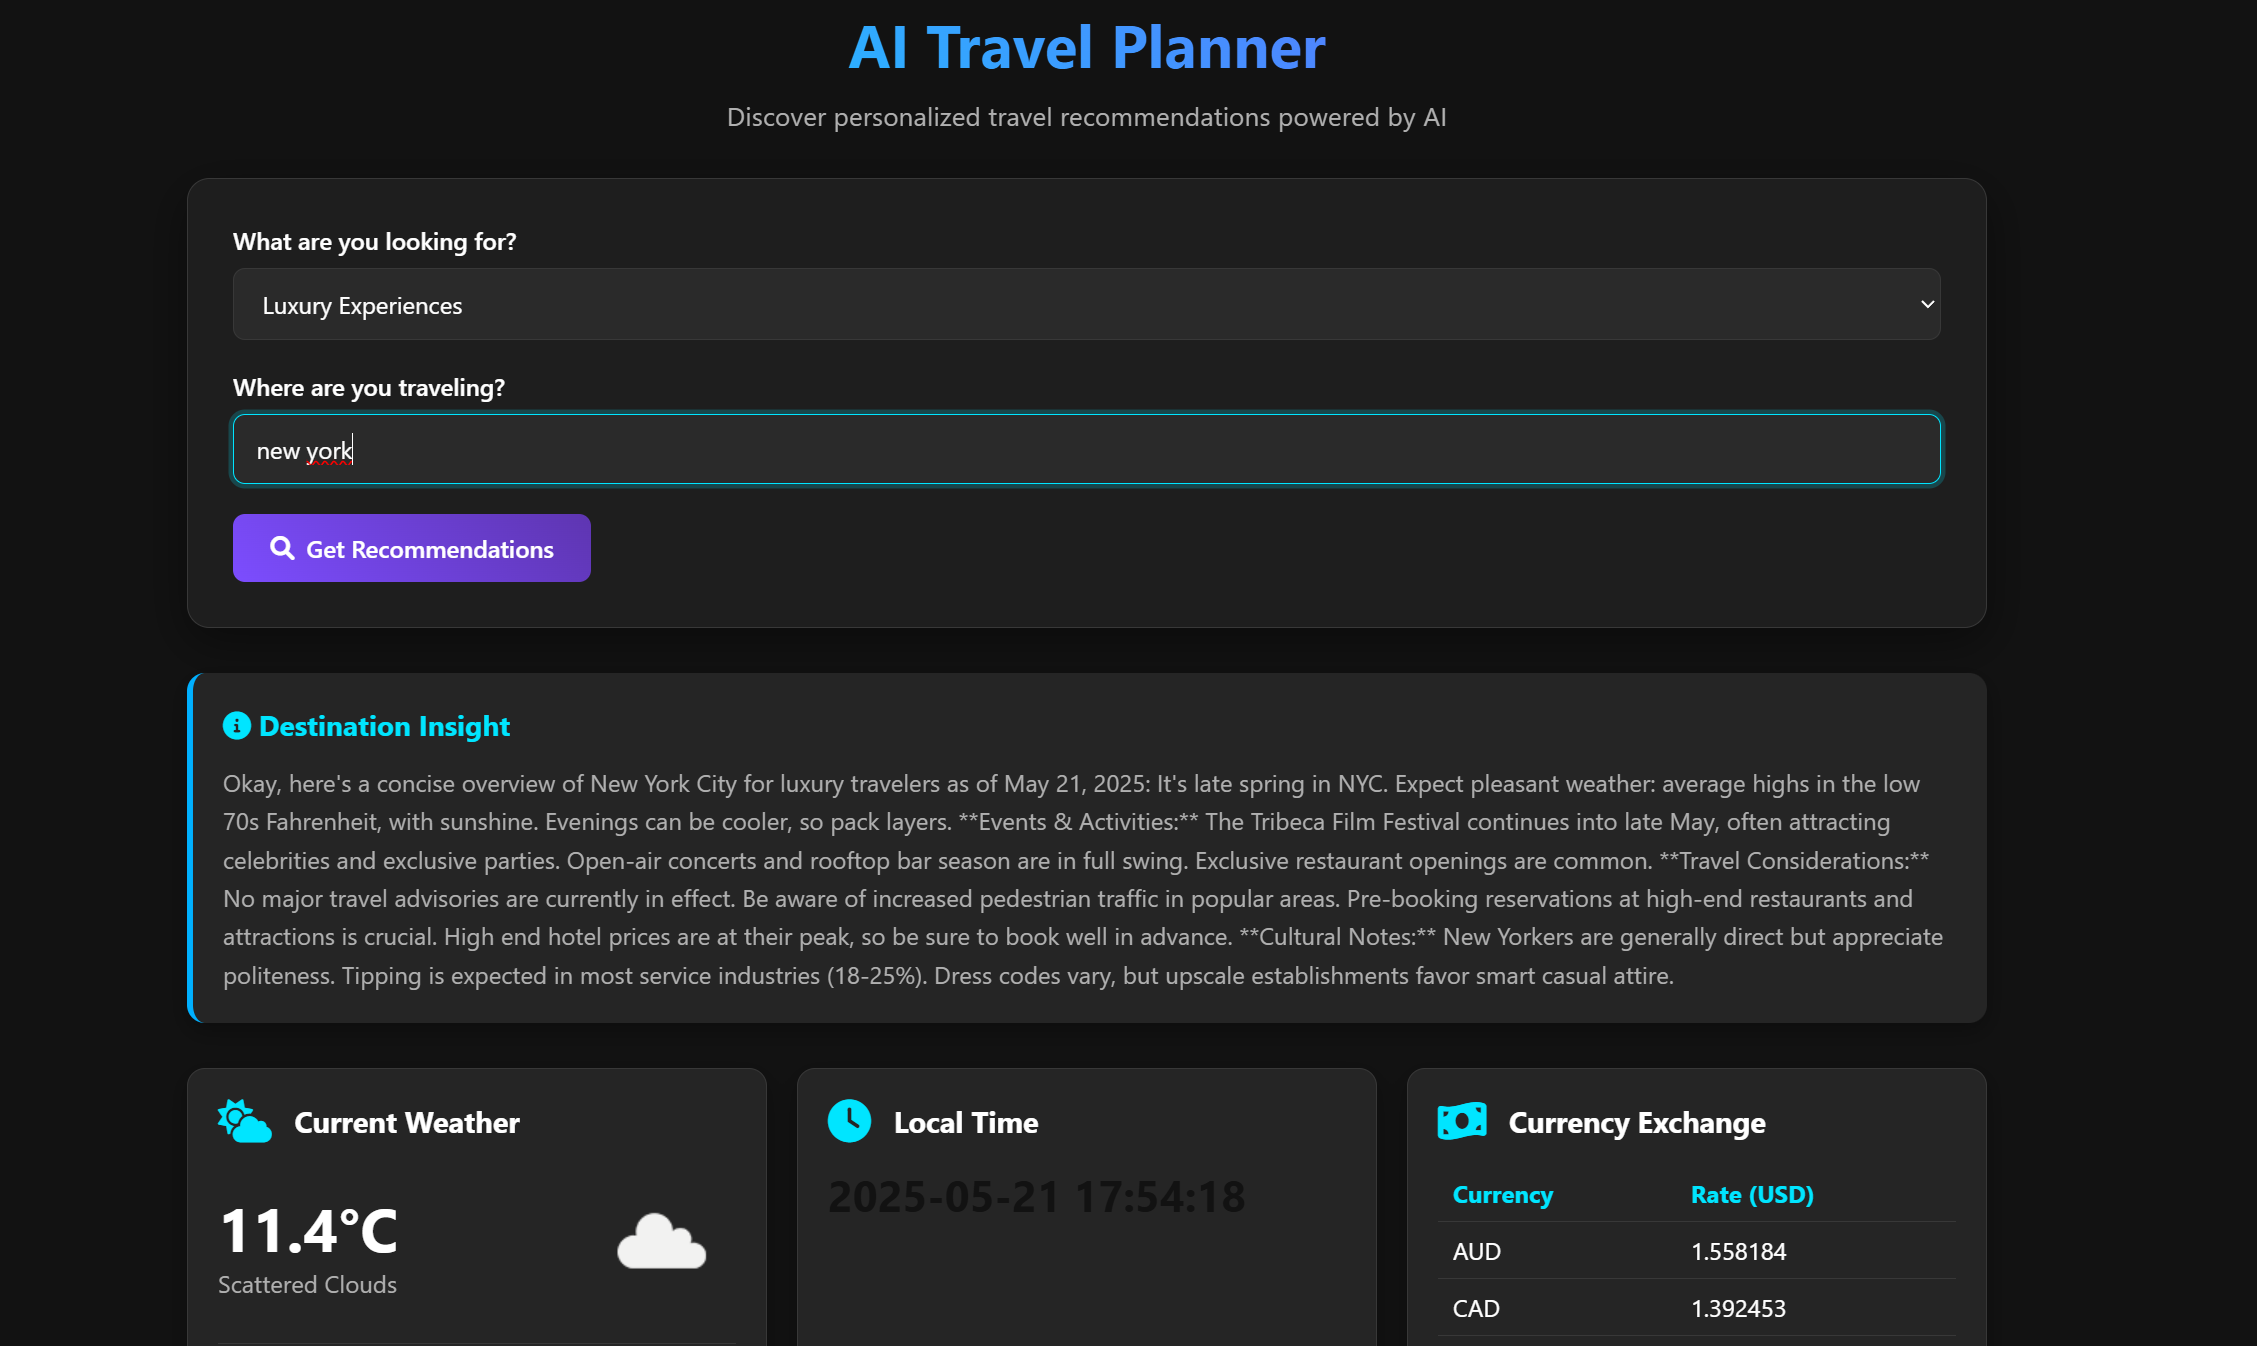Click the Currency Exchange heading

(x=1637, y=1123)
